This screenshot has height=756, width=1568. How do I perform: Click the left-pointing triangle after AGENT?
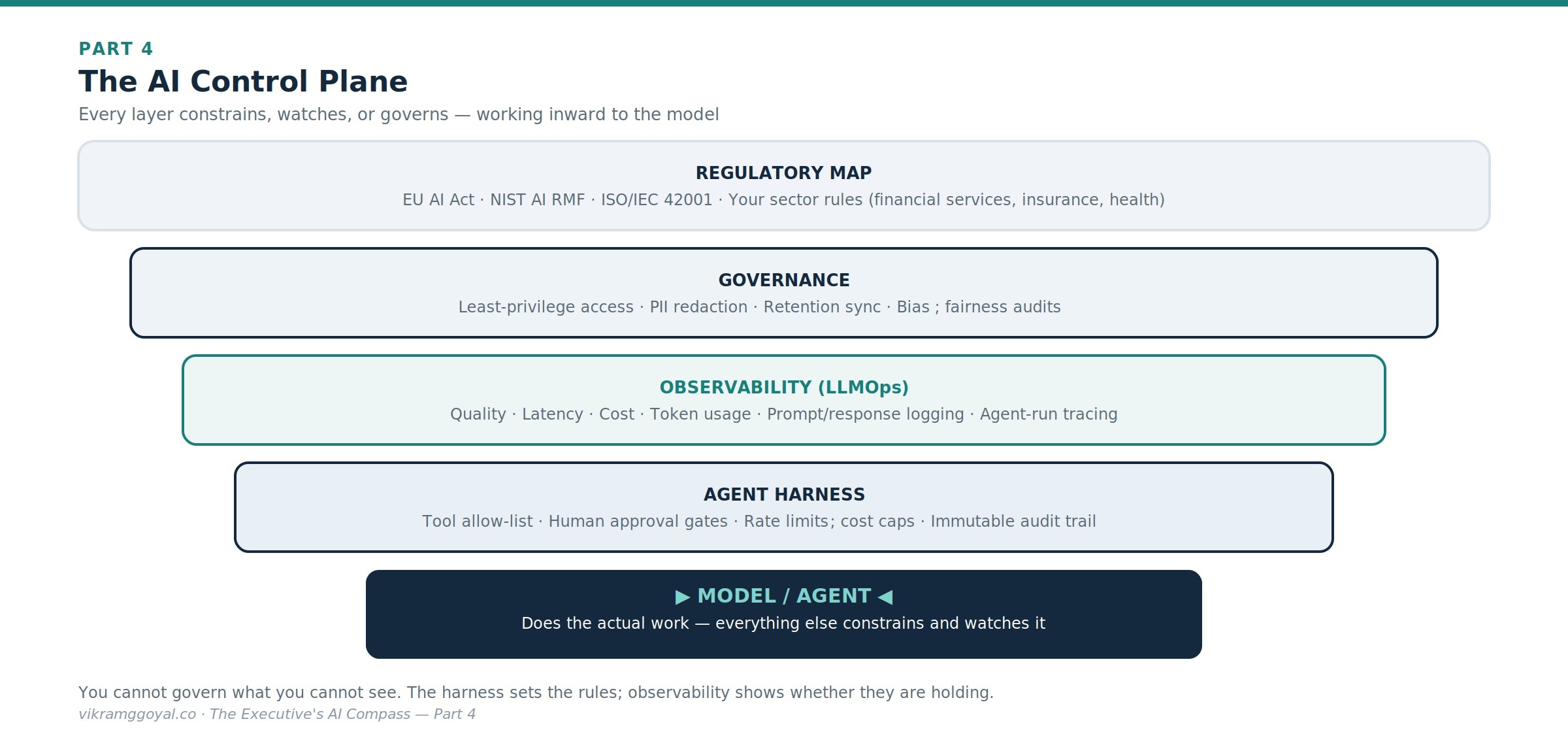[x=885, y=597]
